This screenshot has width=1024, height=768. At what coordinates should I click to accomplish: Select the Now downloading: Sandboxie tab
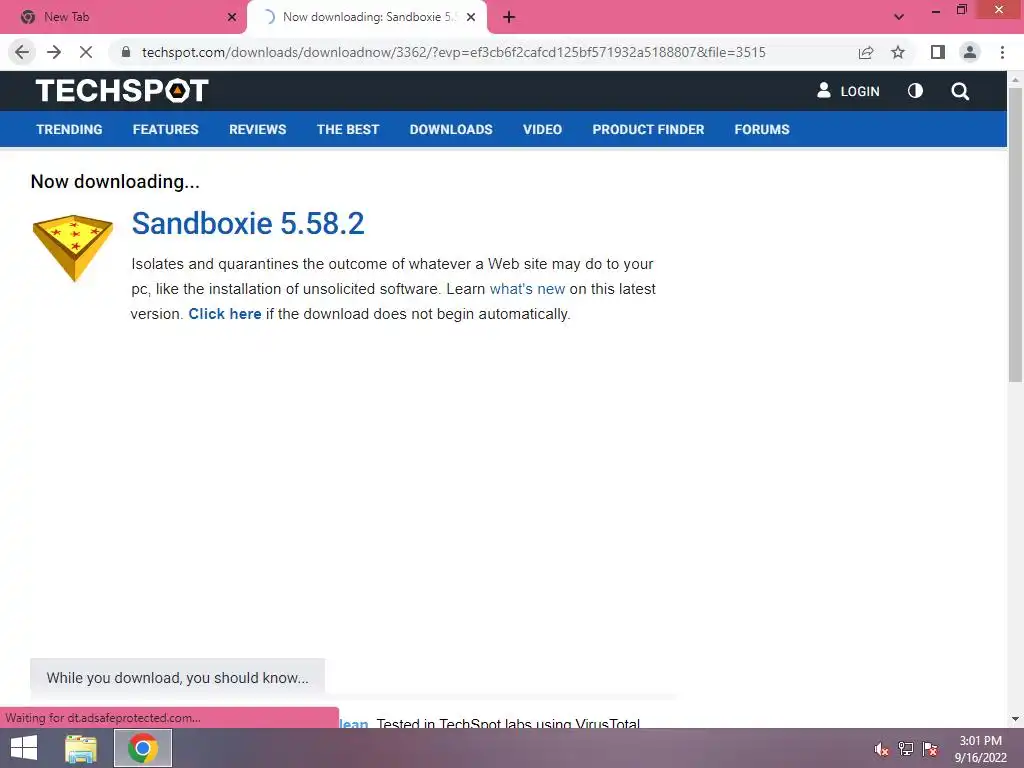pyautogui.click(x=367, y=17)
